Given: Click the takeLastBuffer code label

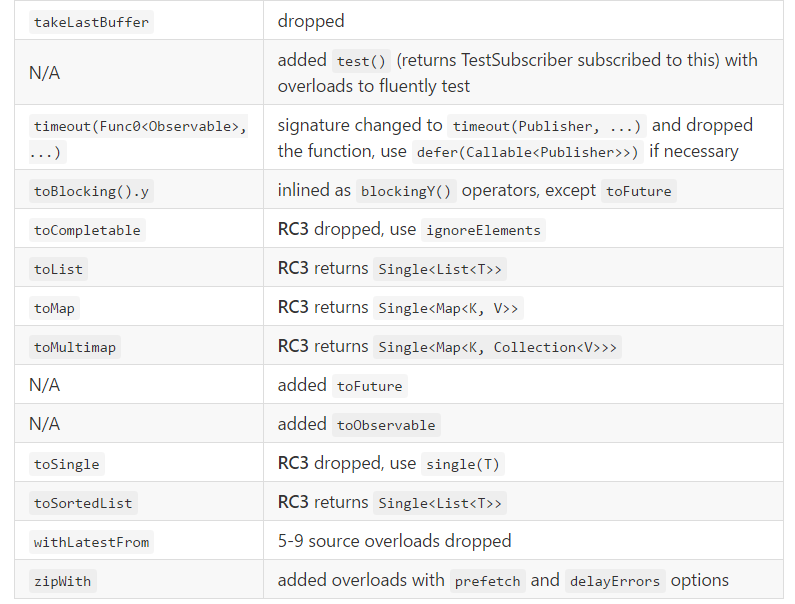Looking at the screenshot, I should click(91, 22).
